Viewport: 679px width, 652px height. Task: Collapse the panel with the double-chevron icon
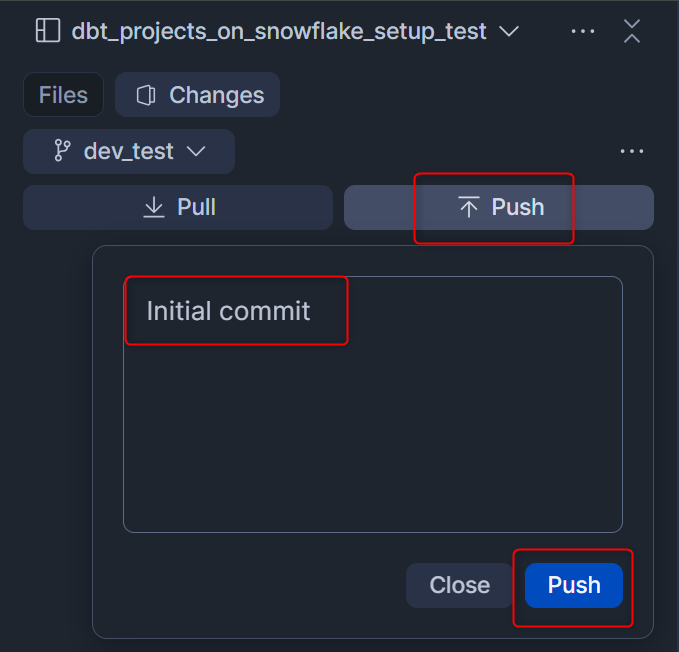[632, 31]
